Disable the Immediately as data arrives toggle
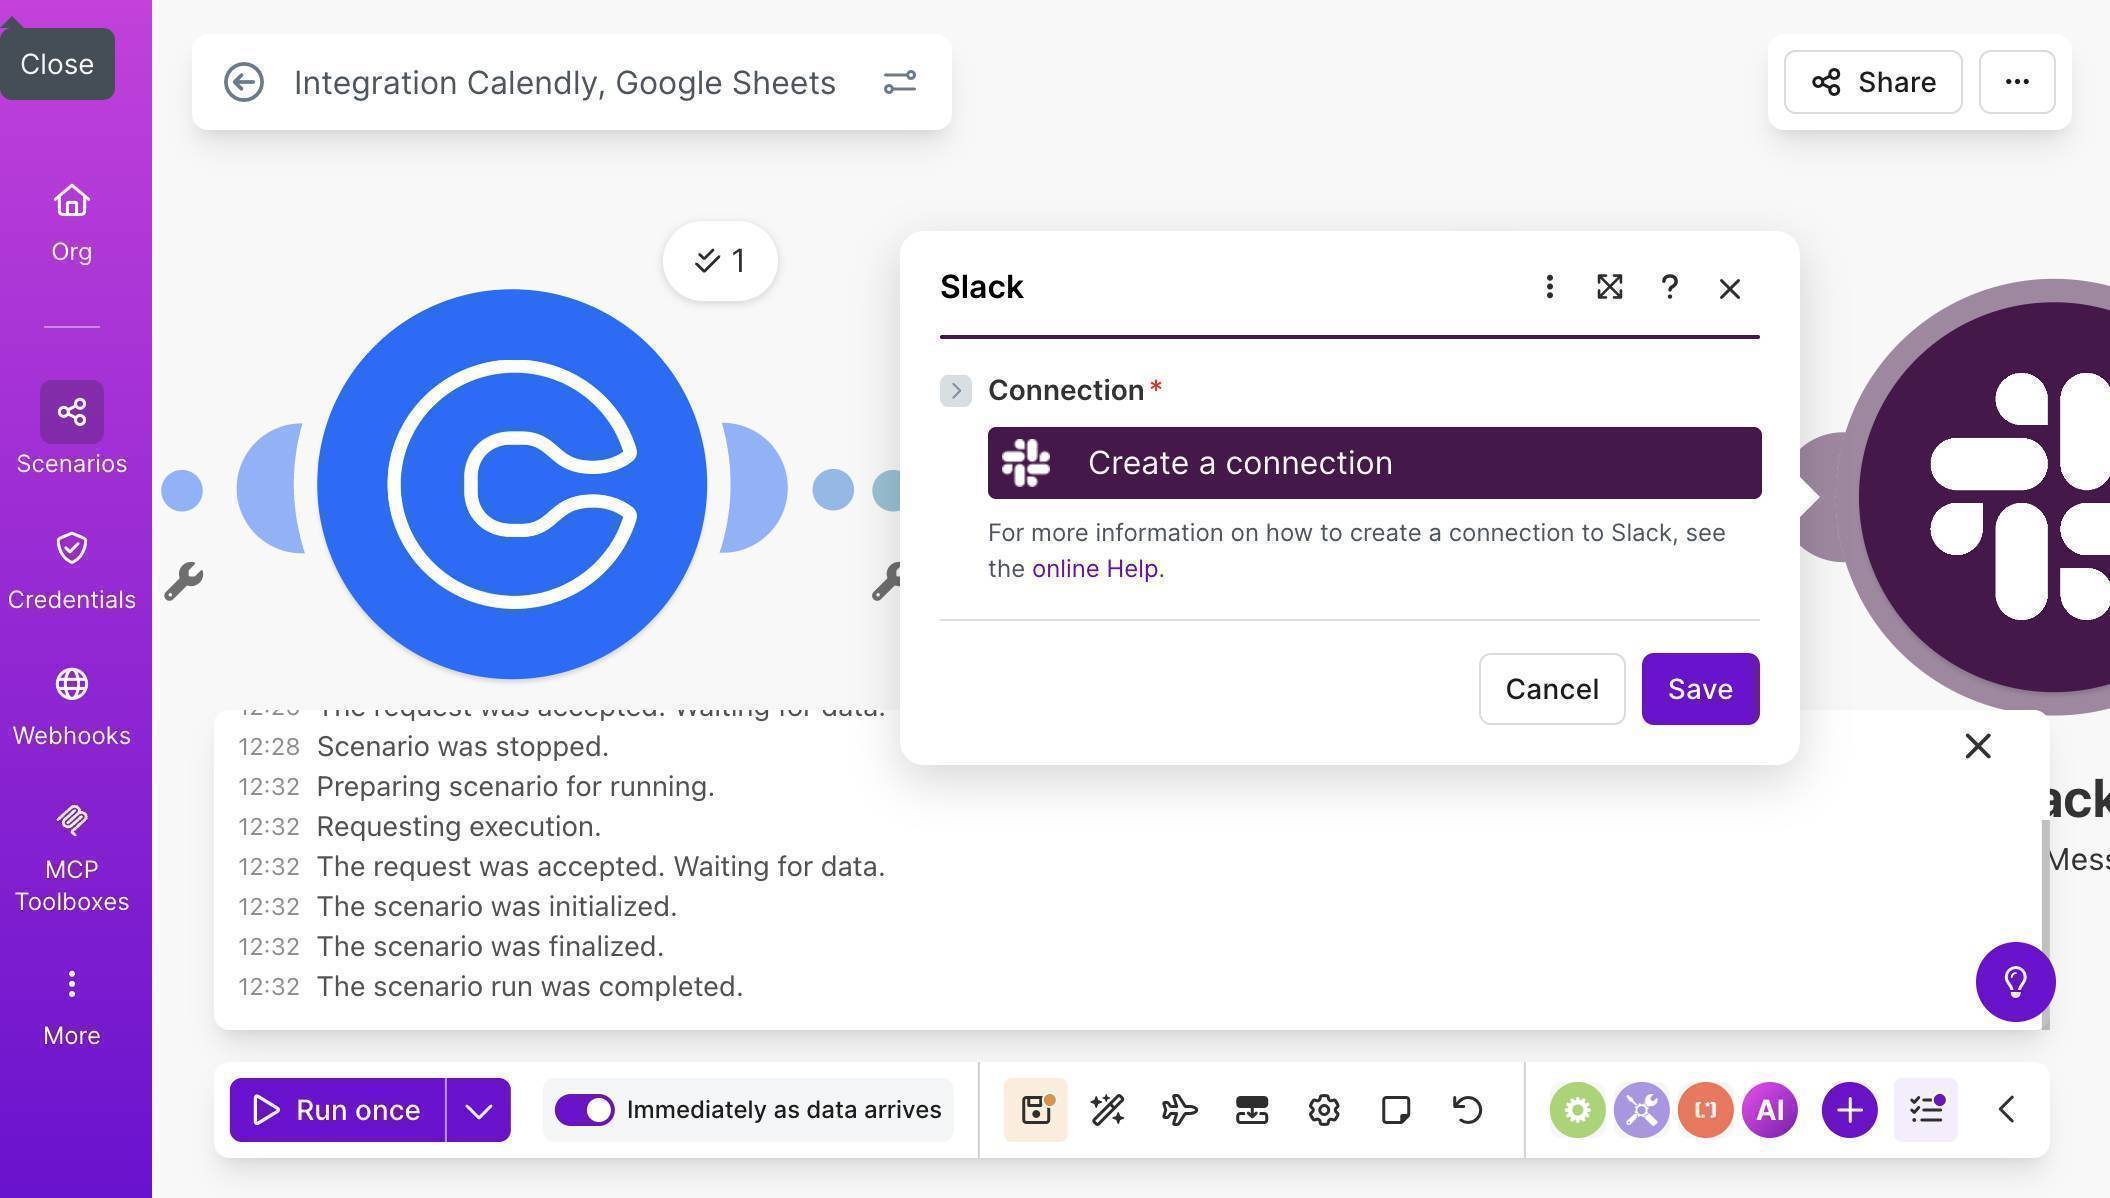 pyautogui.click(x=585, y=1109)
